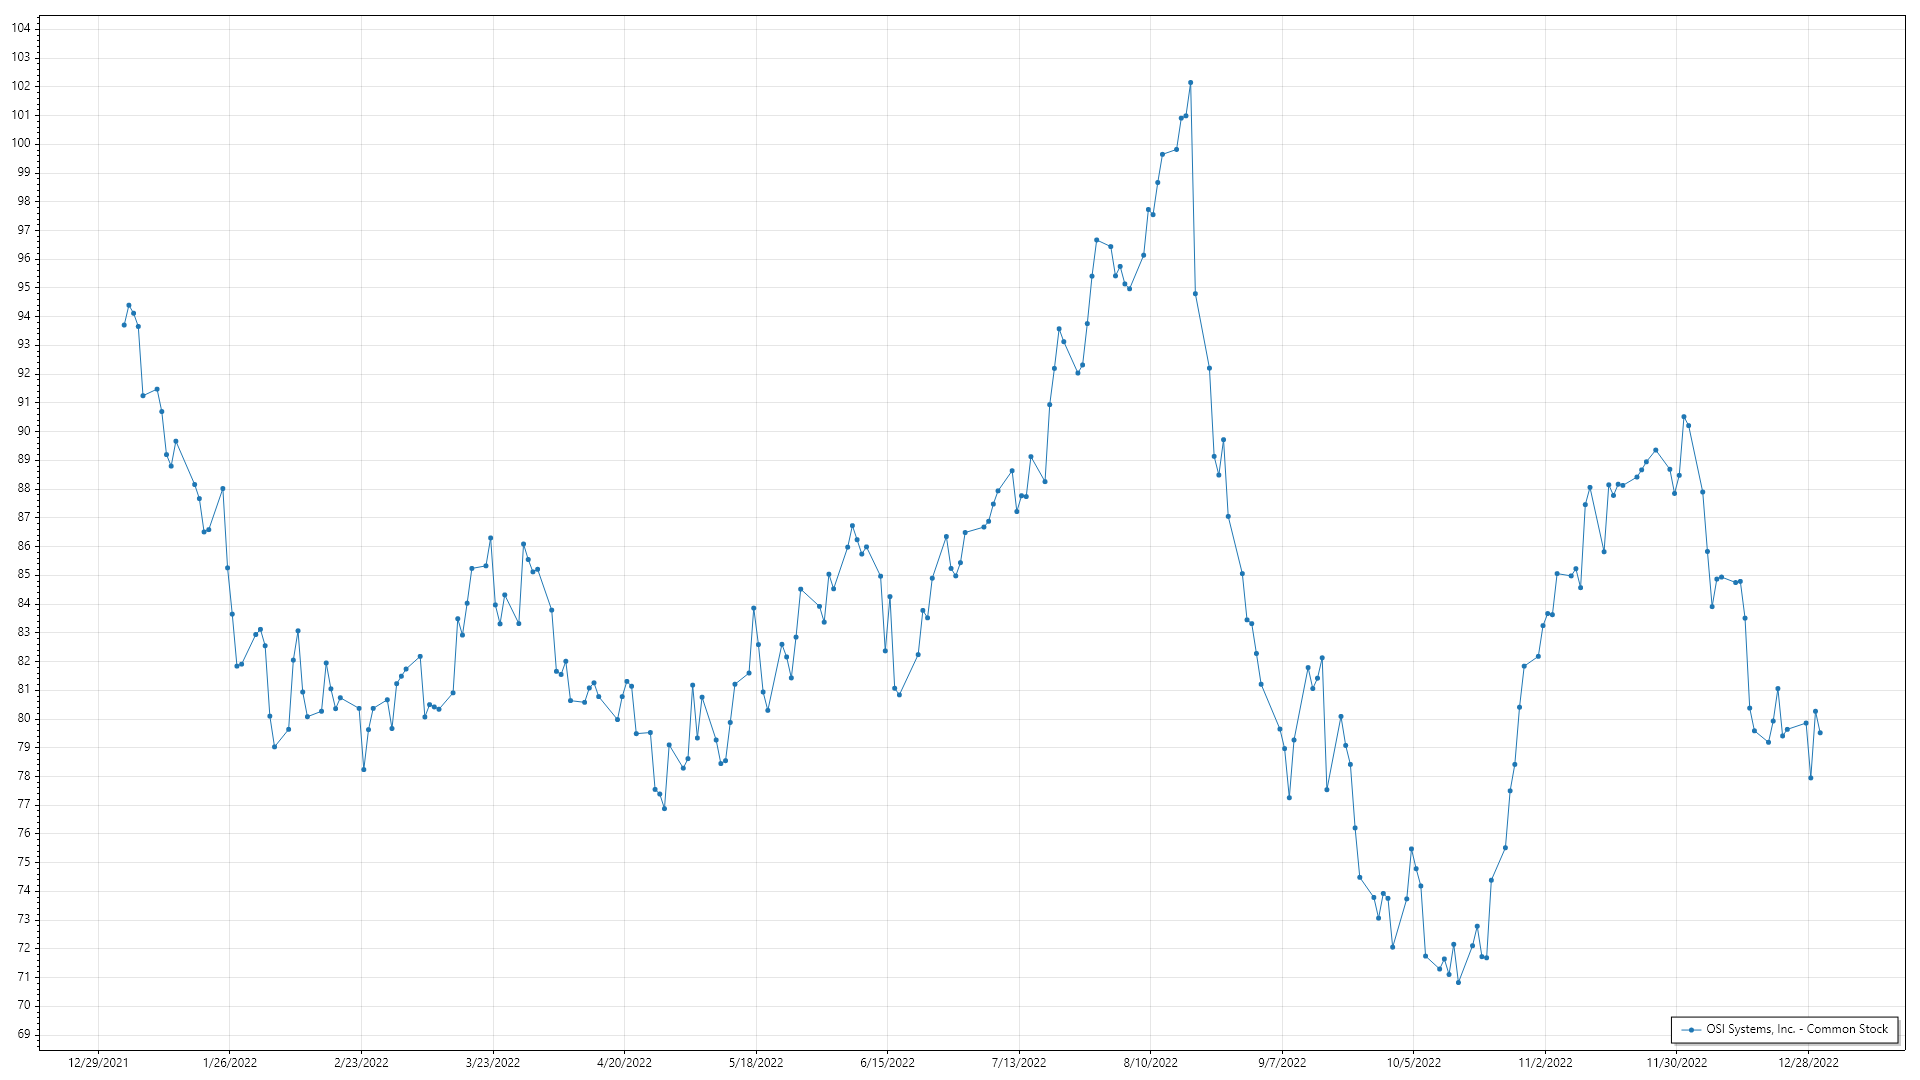Click the 10/5/2022 x-axis date label
The image size is (1920, 1080).
click(1413, 1063)
